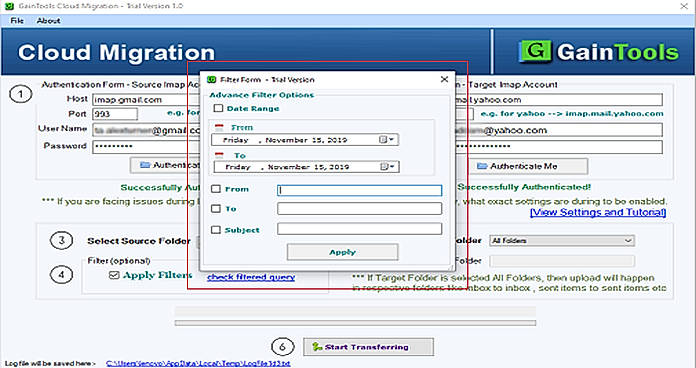
Task: Click Apply in the Filter Form
Action: [x=342, y=252]
